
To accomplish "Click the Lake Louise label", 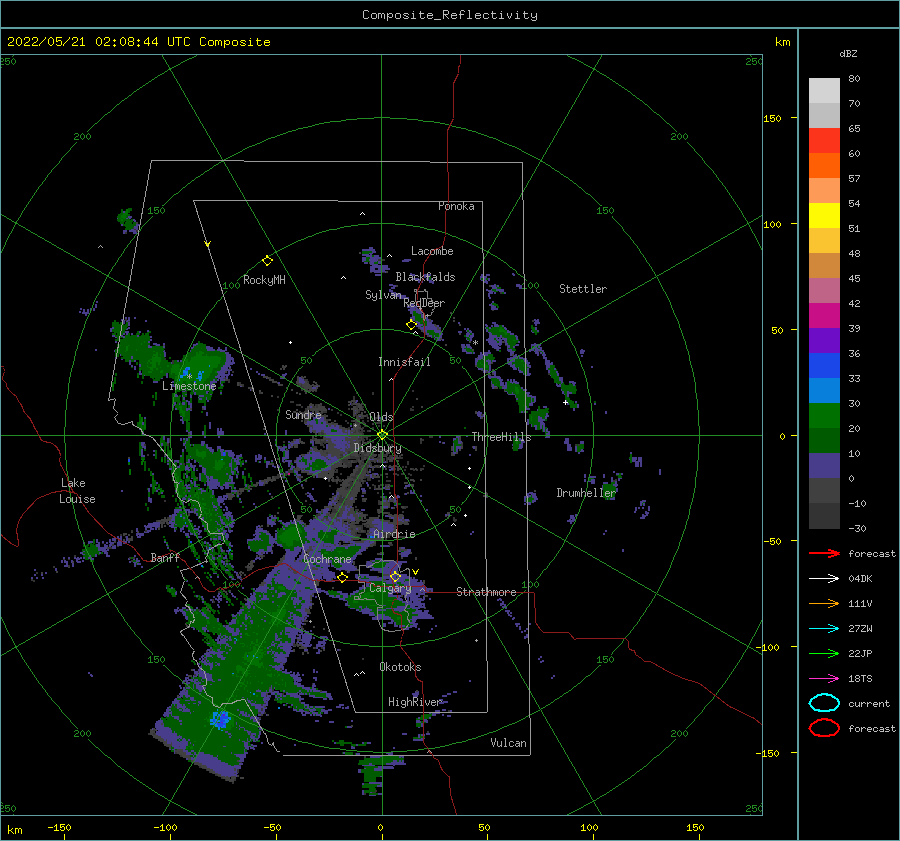I will pyautogui.click(x=78, y=491).
